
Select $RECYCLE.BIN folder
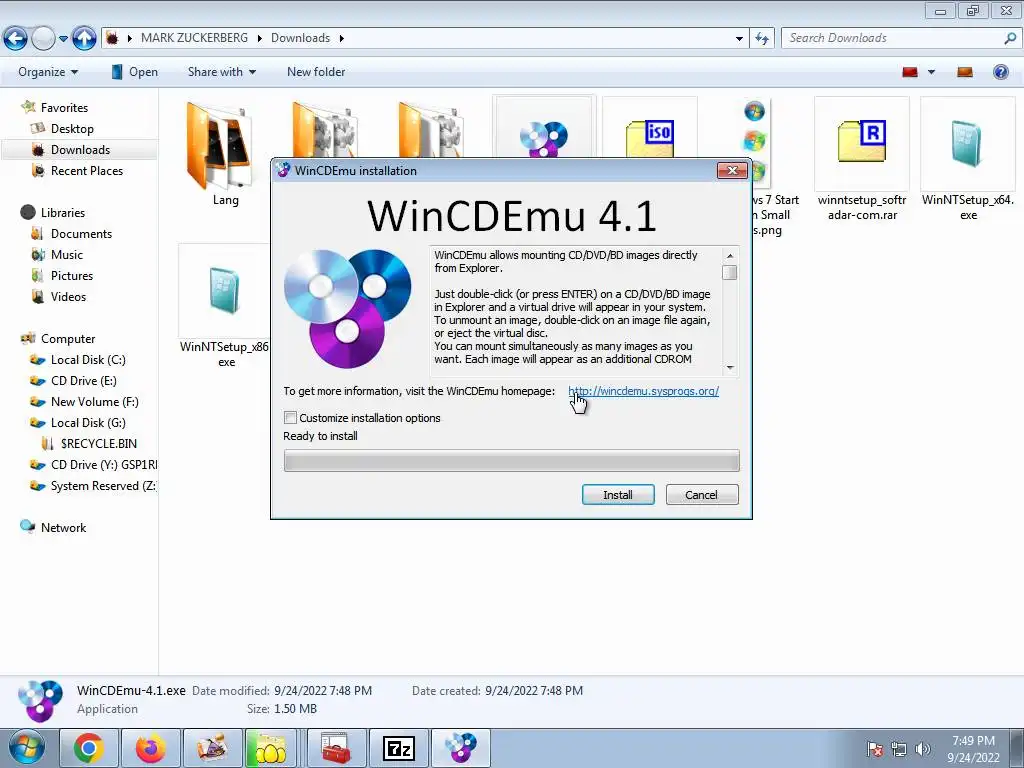tap(98, 443)
